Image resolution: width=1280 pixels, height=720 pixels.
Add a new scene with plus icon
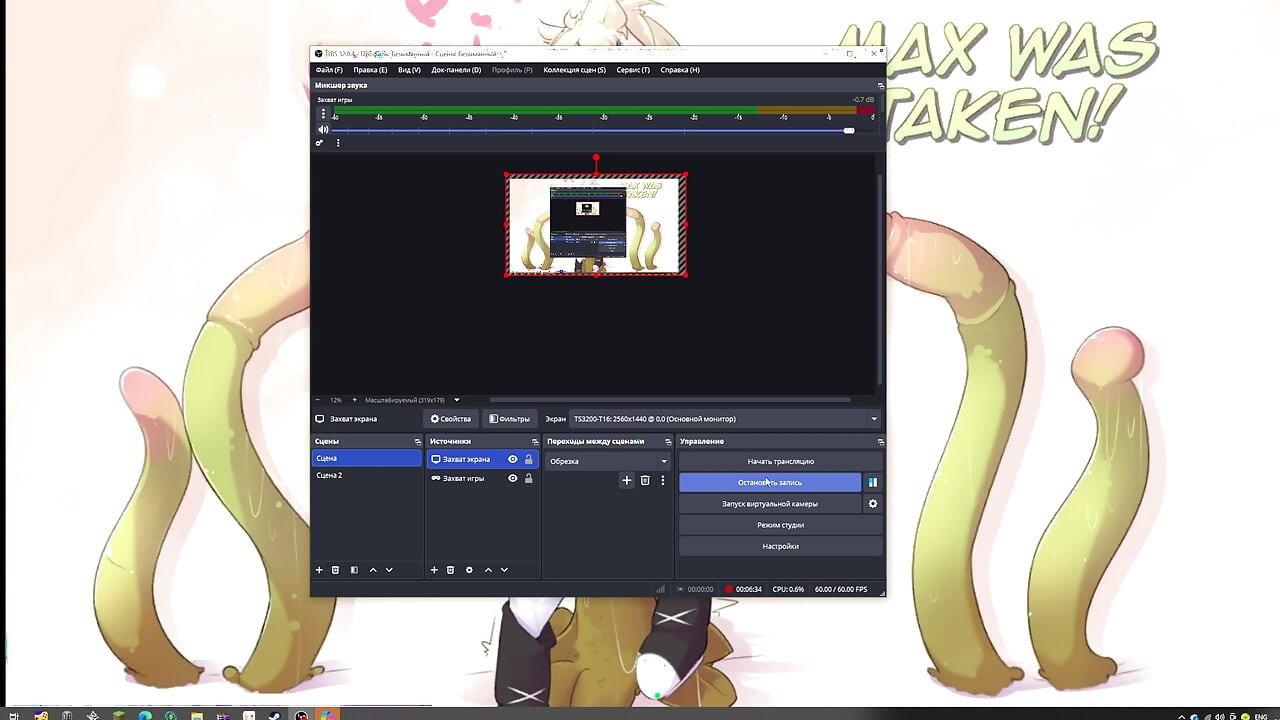click(319, 569)
